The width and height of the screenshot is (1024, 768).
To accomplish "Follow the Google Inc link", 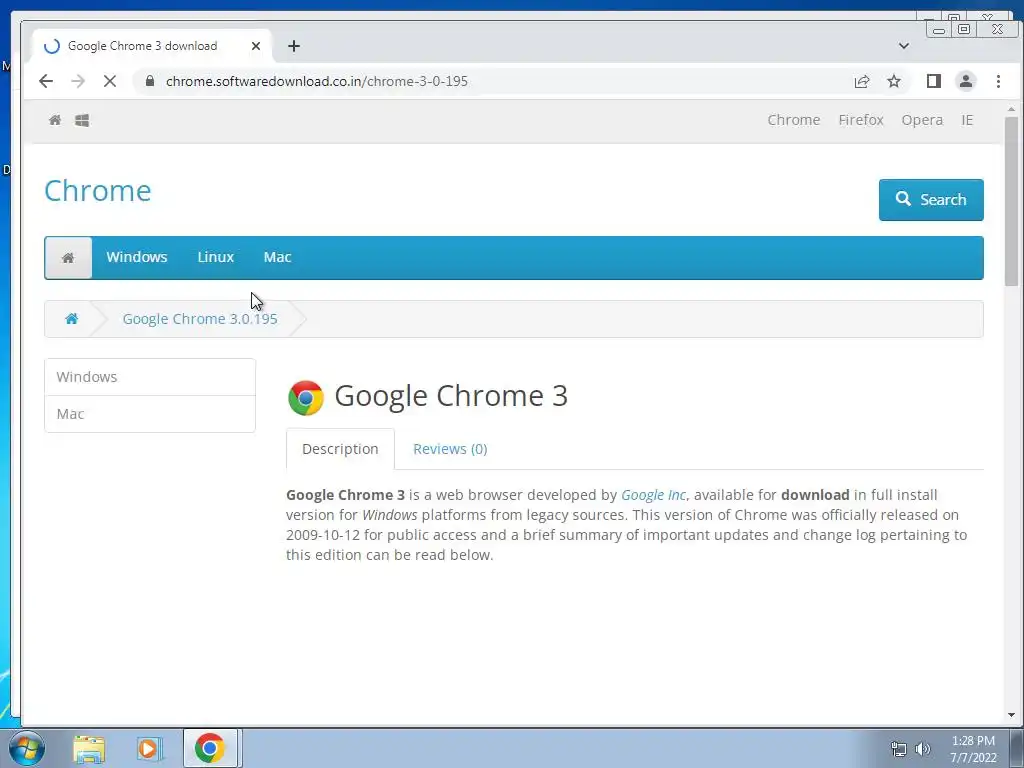I will (653, 495).
